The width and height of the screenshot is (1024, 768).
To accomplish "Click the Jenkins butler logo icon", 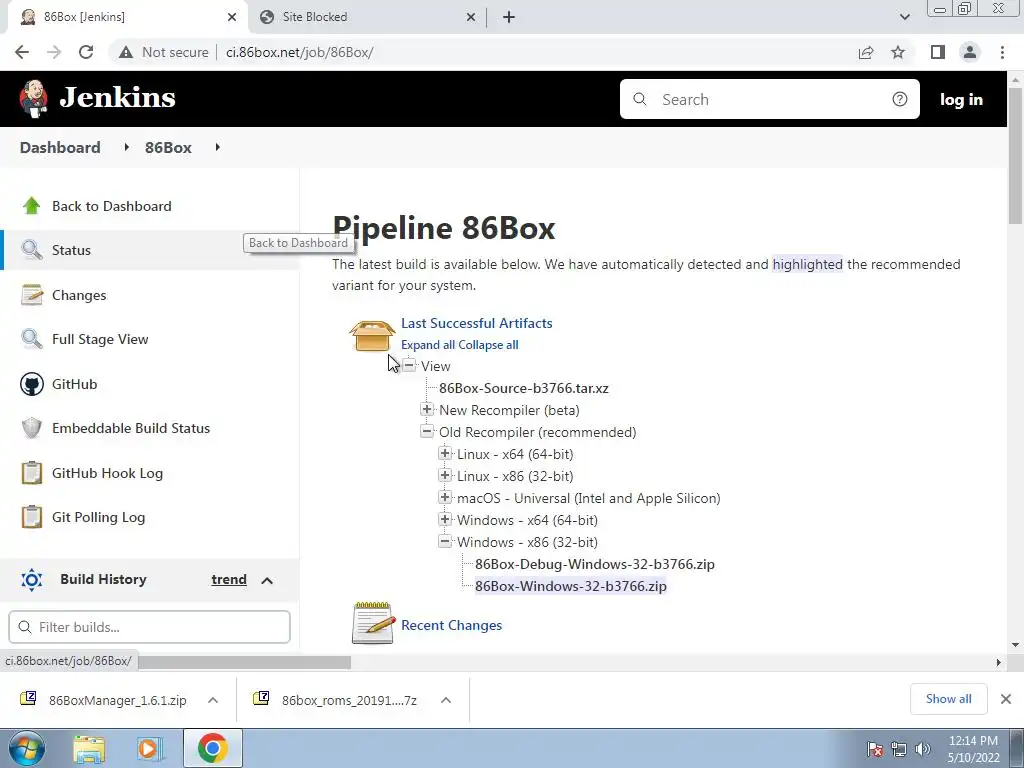I will [33, 99].
